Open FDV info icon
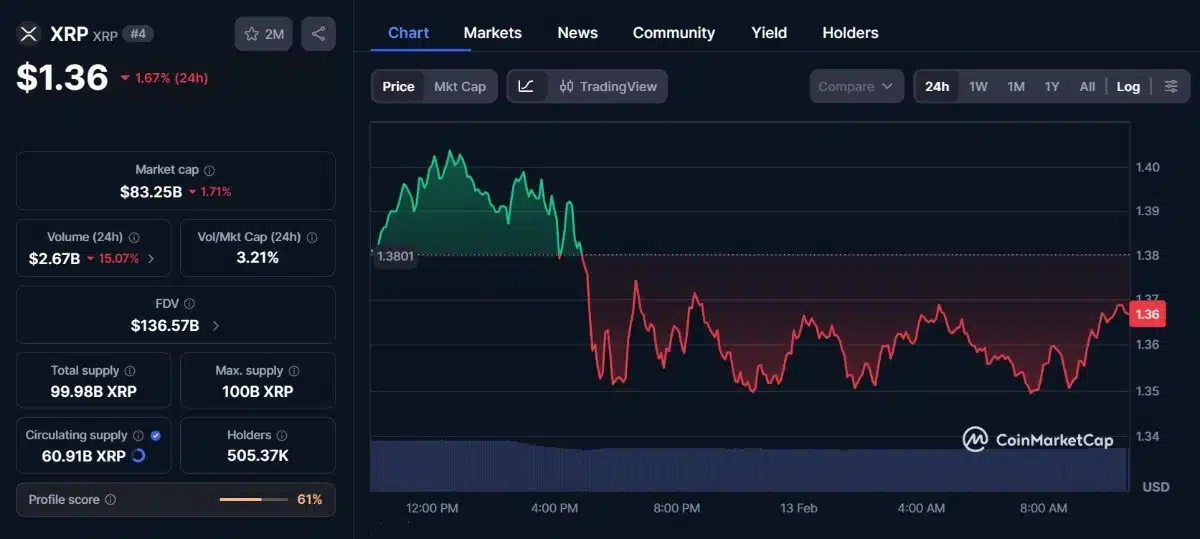The width and height of the screenshot is (1200, 539). (189, 303)
